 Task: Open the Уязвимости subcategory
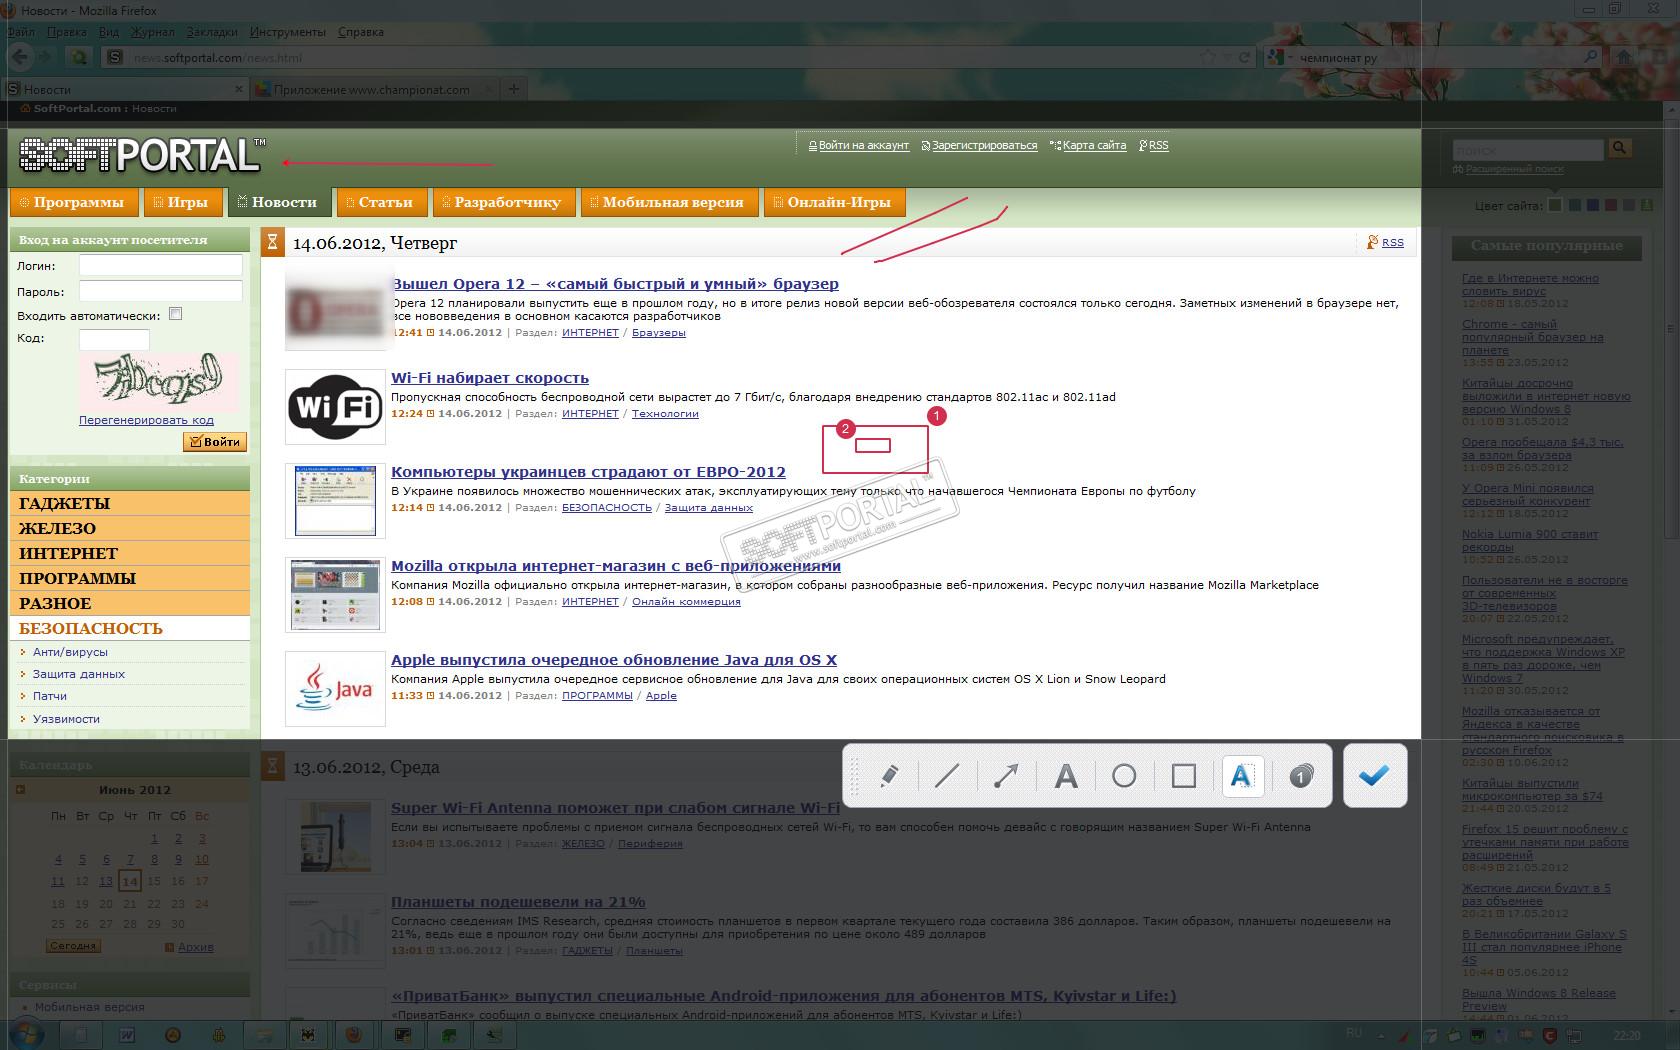[x=66, y=719]
